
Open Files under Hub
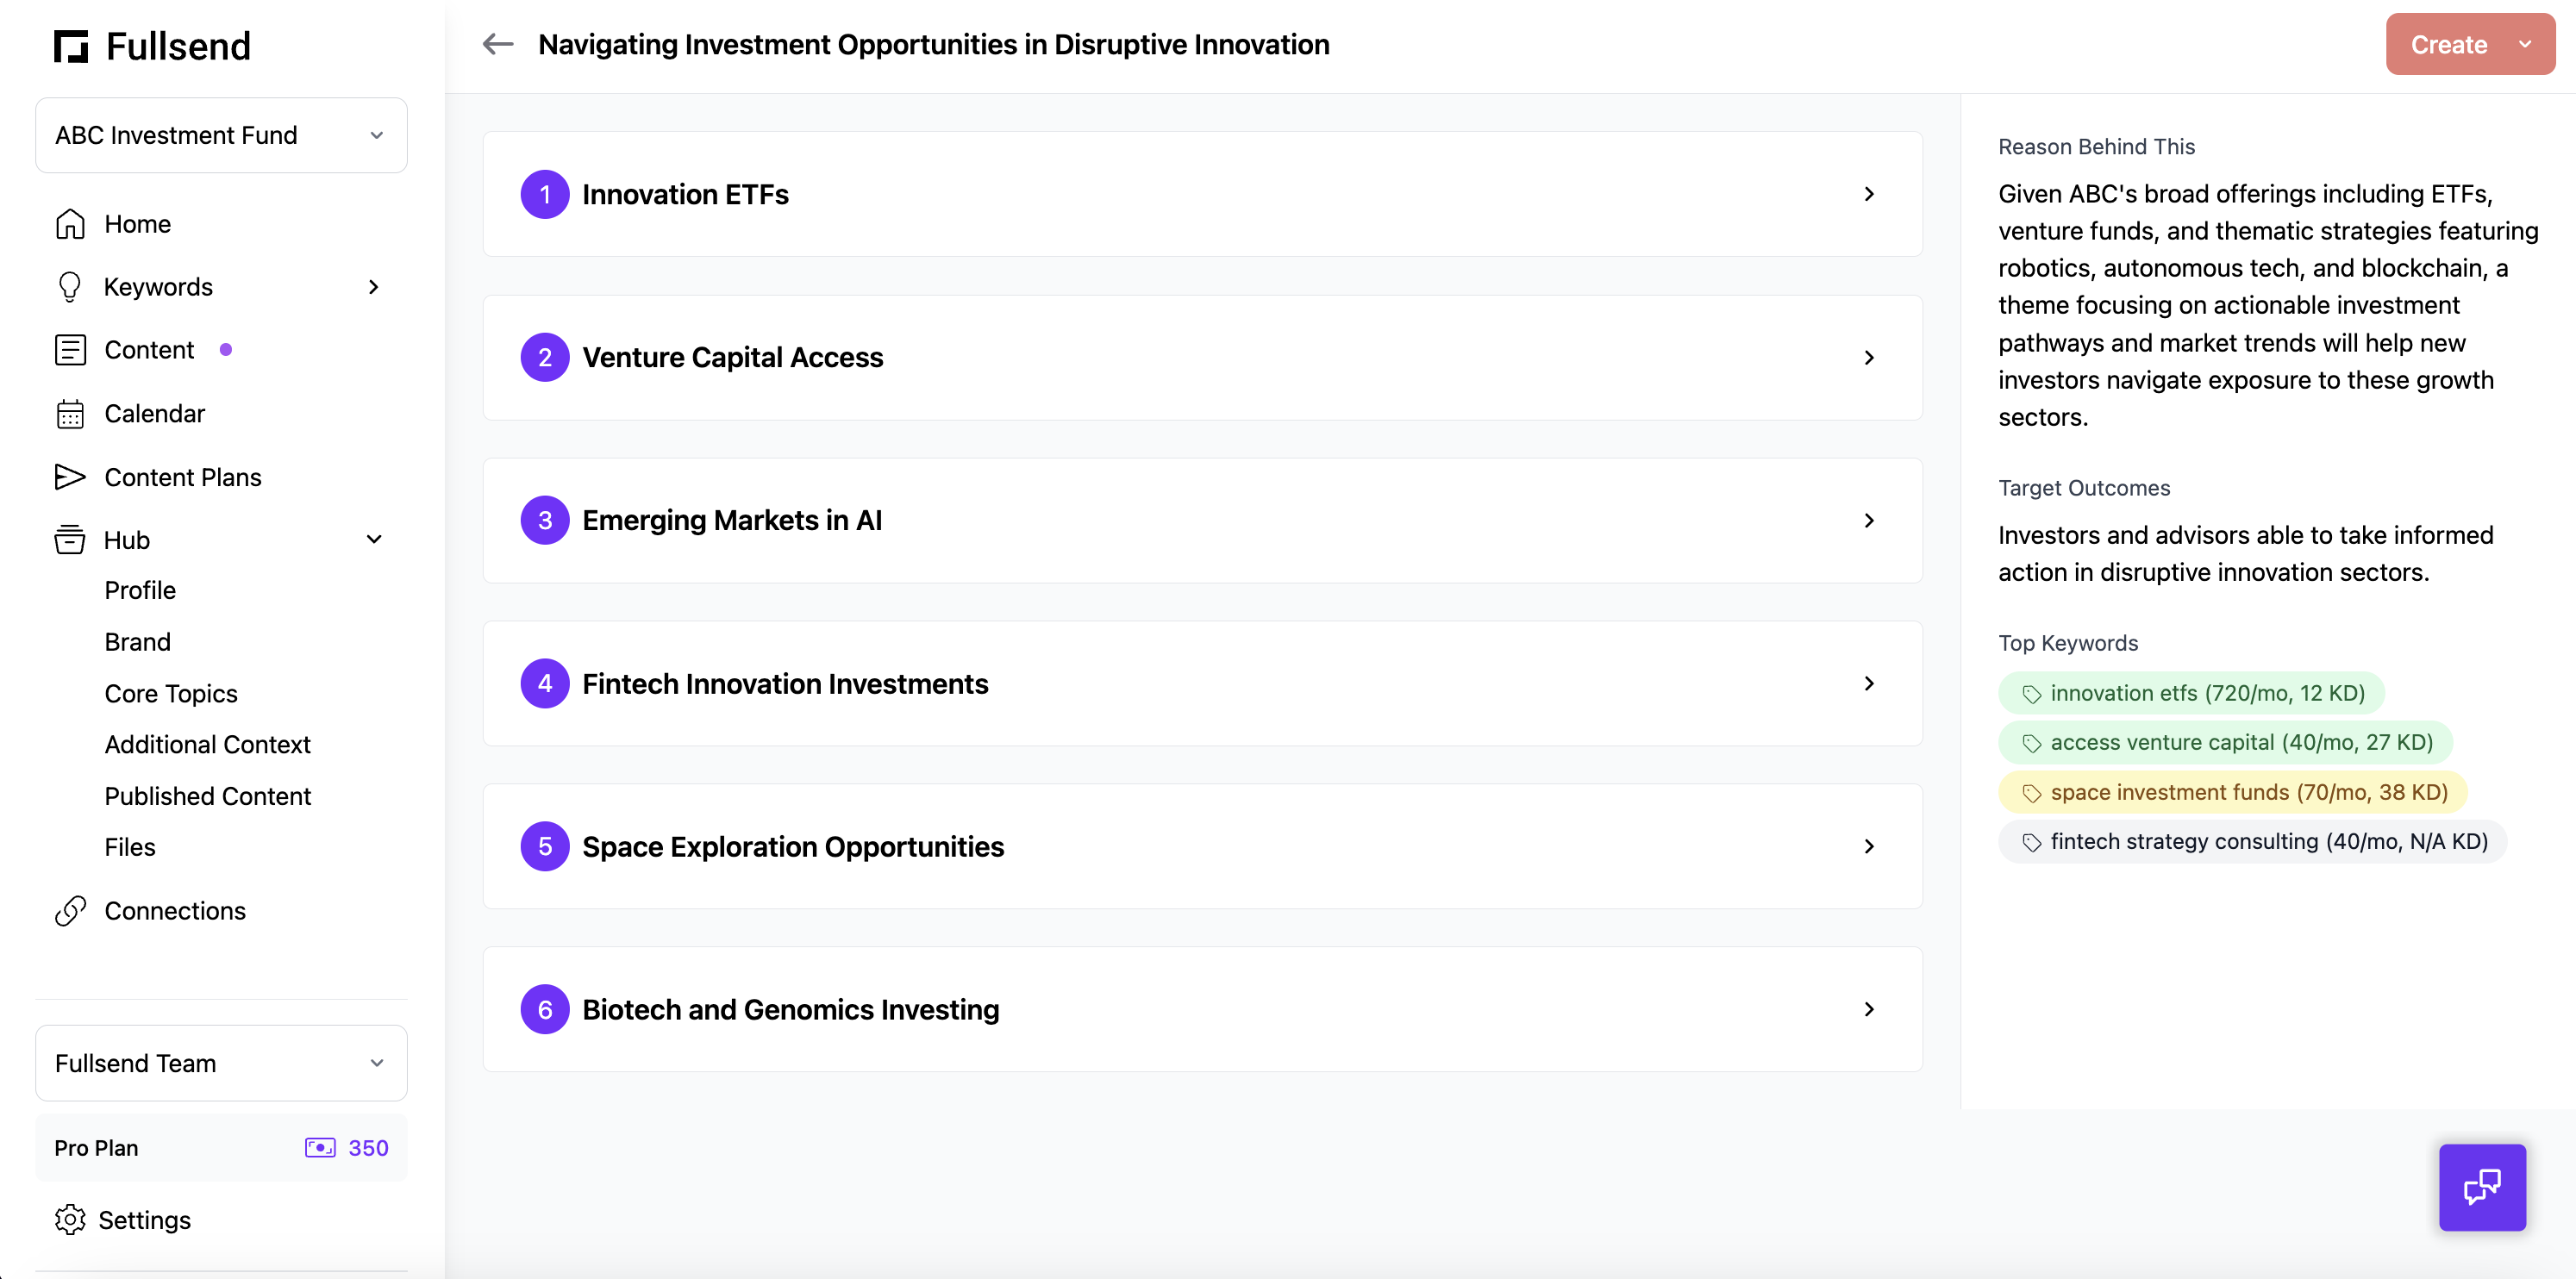tap(130, 847)
